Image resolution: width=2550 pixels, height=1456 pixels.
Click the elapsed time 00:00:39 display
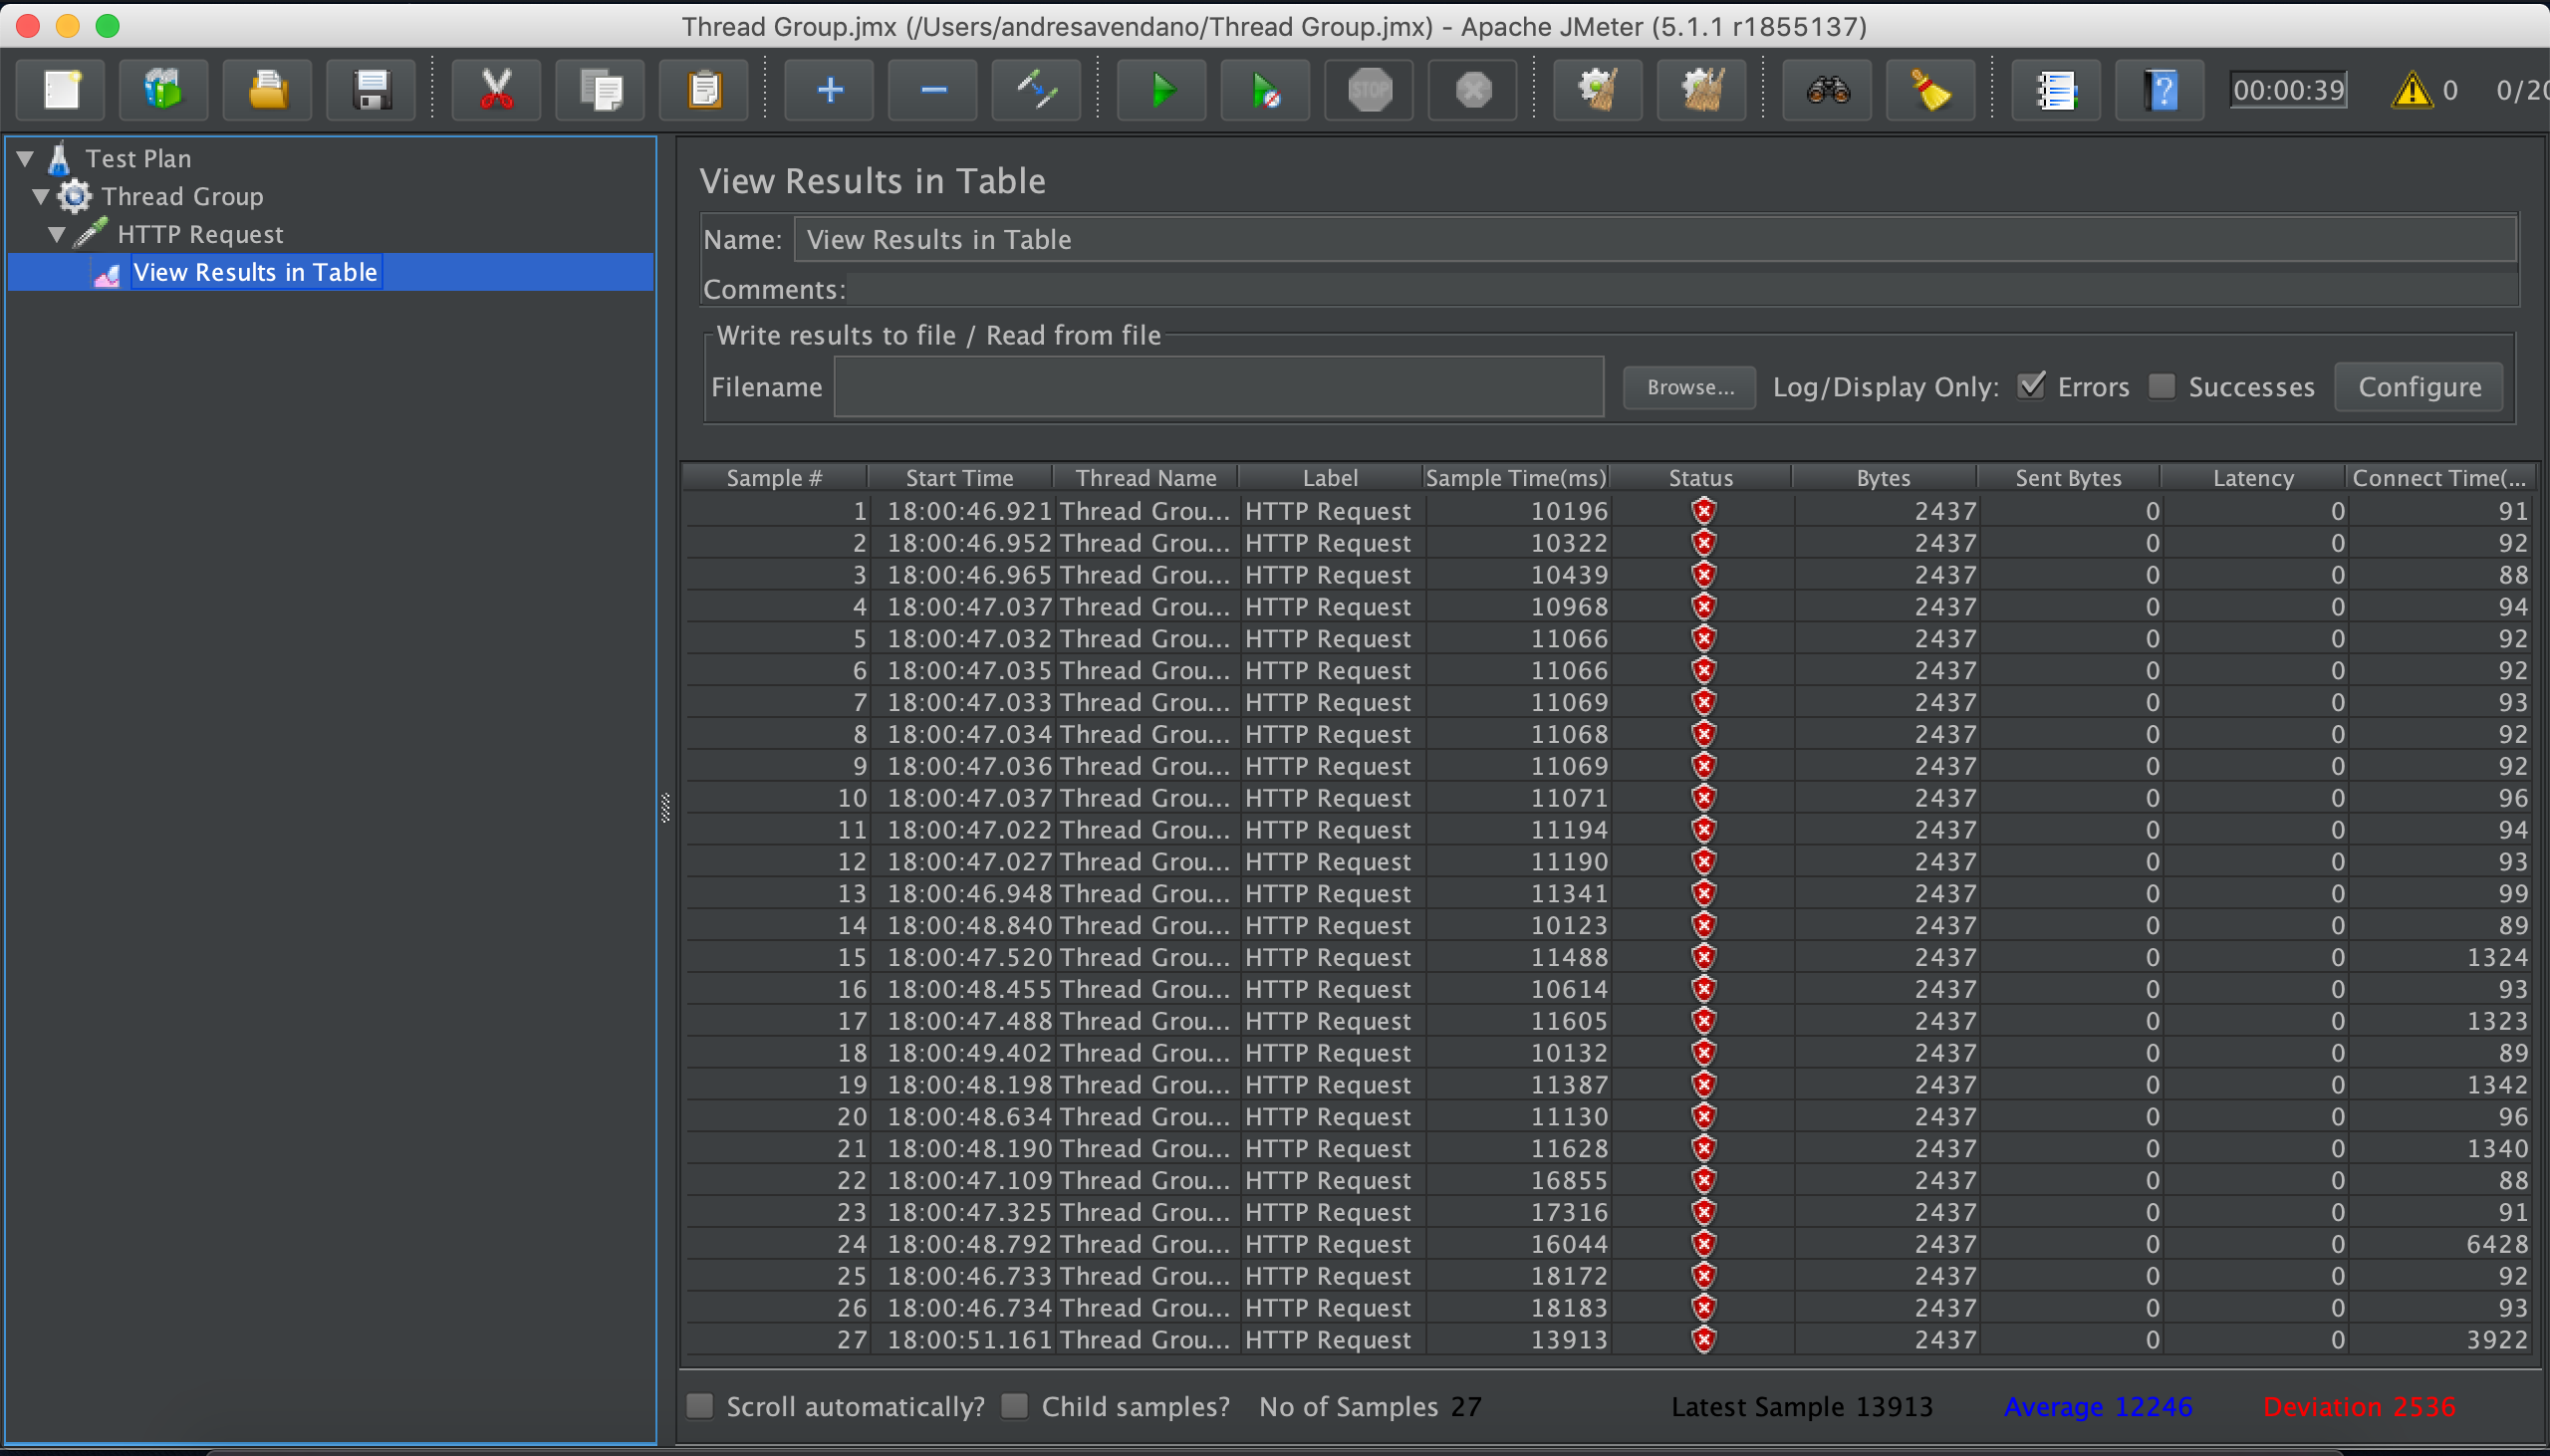pos(2288,90)
